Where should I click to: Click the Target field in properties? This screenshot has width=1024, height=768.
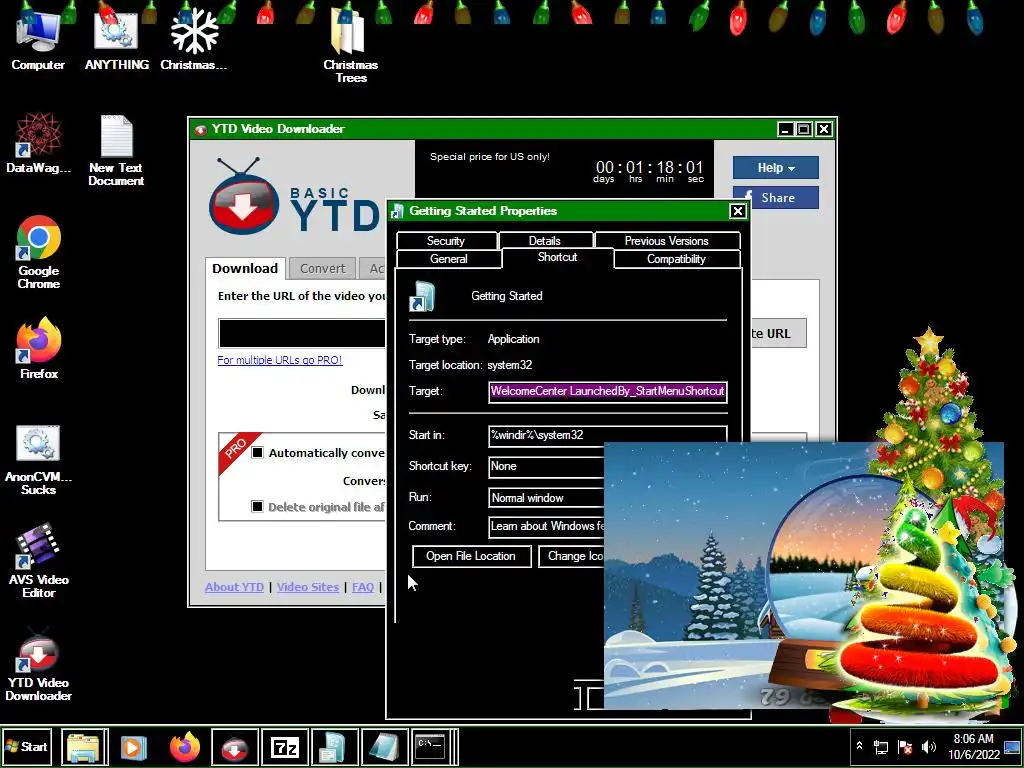tap(607, 391)
